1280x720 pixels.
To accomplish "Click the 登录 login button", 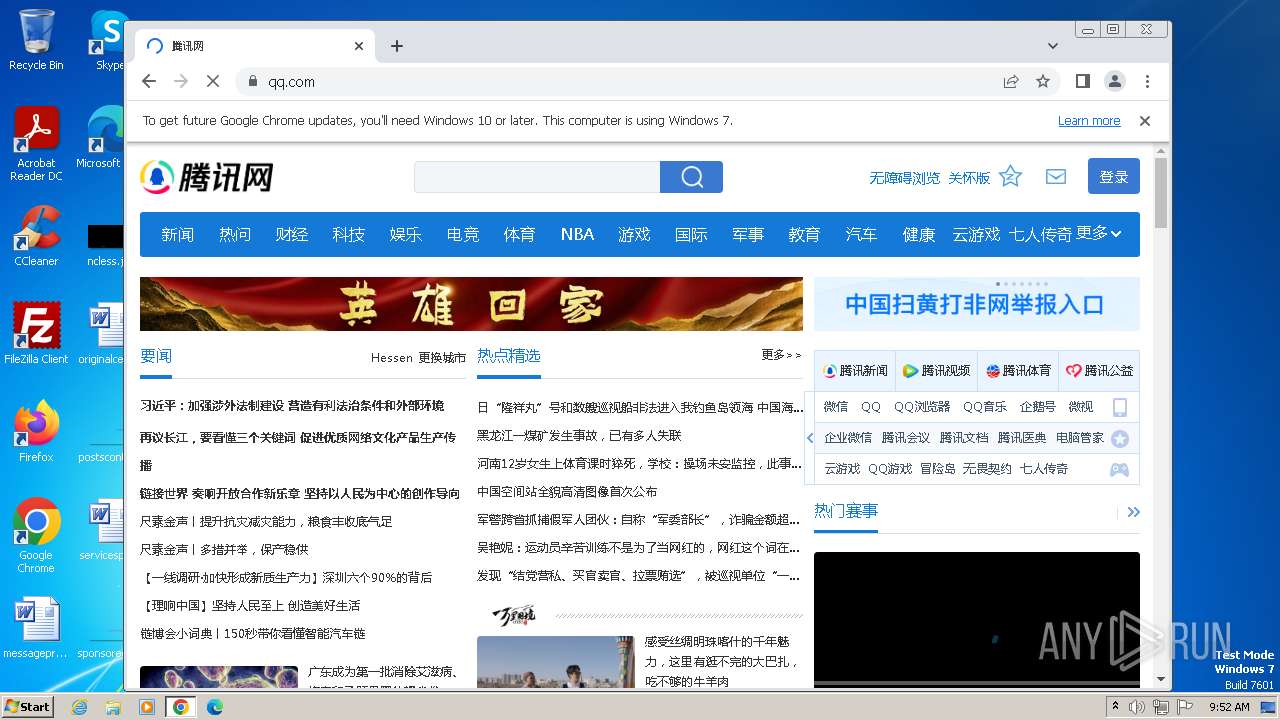I will click(1114, 176).
